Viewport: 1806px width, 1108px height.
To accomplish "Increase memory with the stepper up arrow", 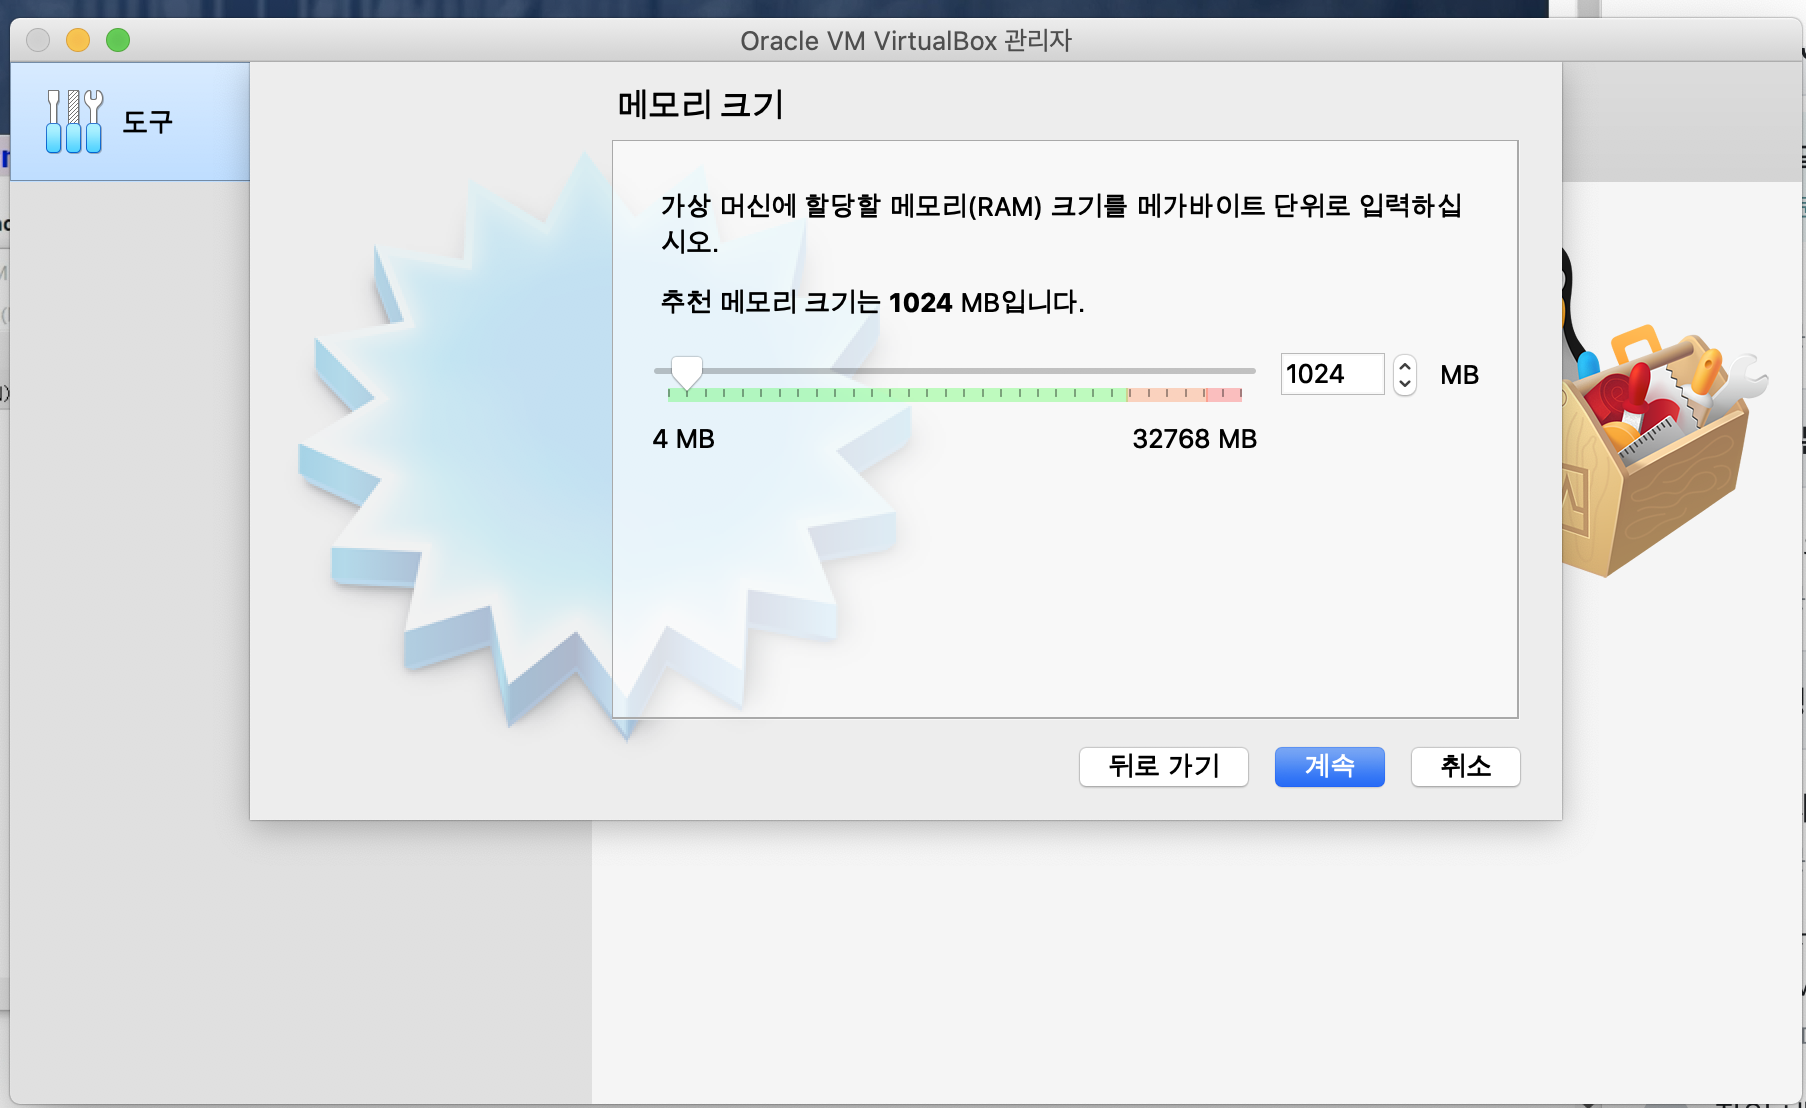I will coord(1405,365).
